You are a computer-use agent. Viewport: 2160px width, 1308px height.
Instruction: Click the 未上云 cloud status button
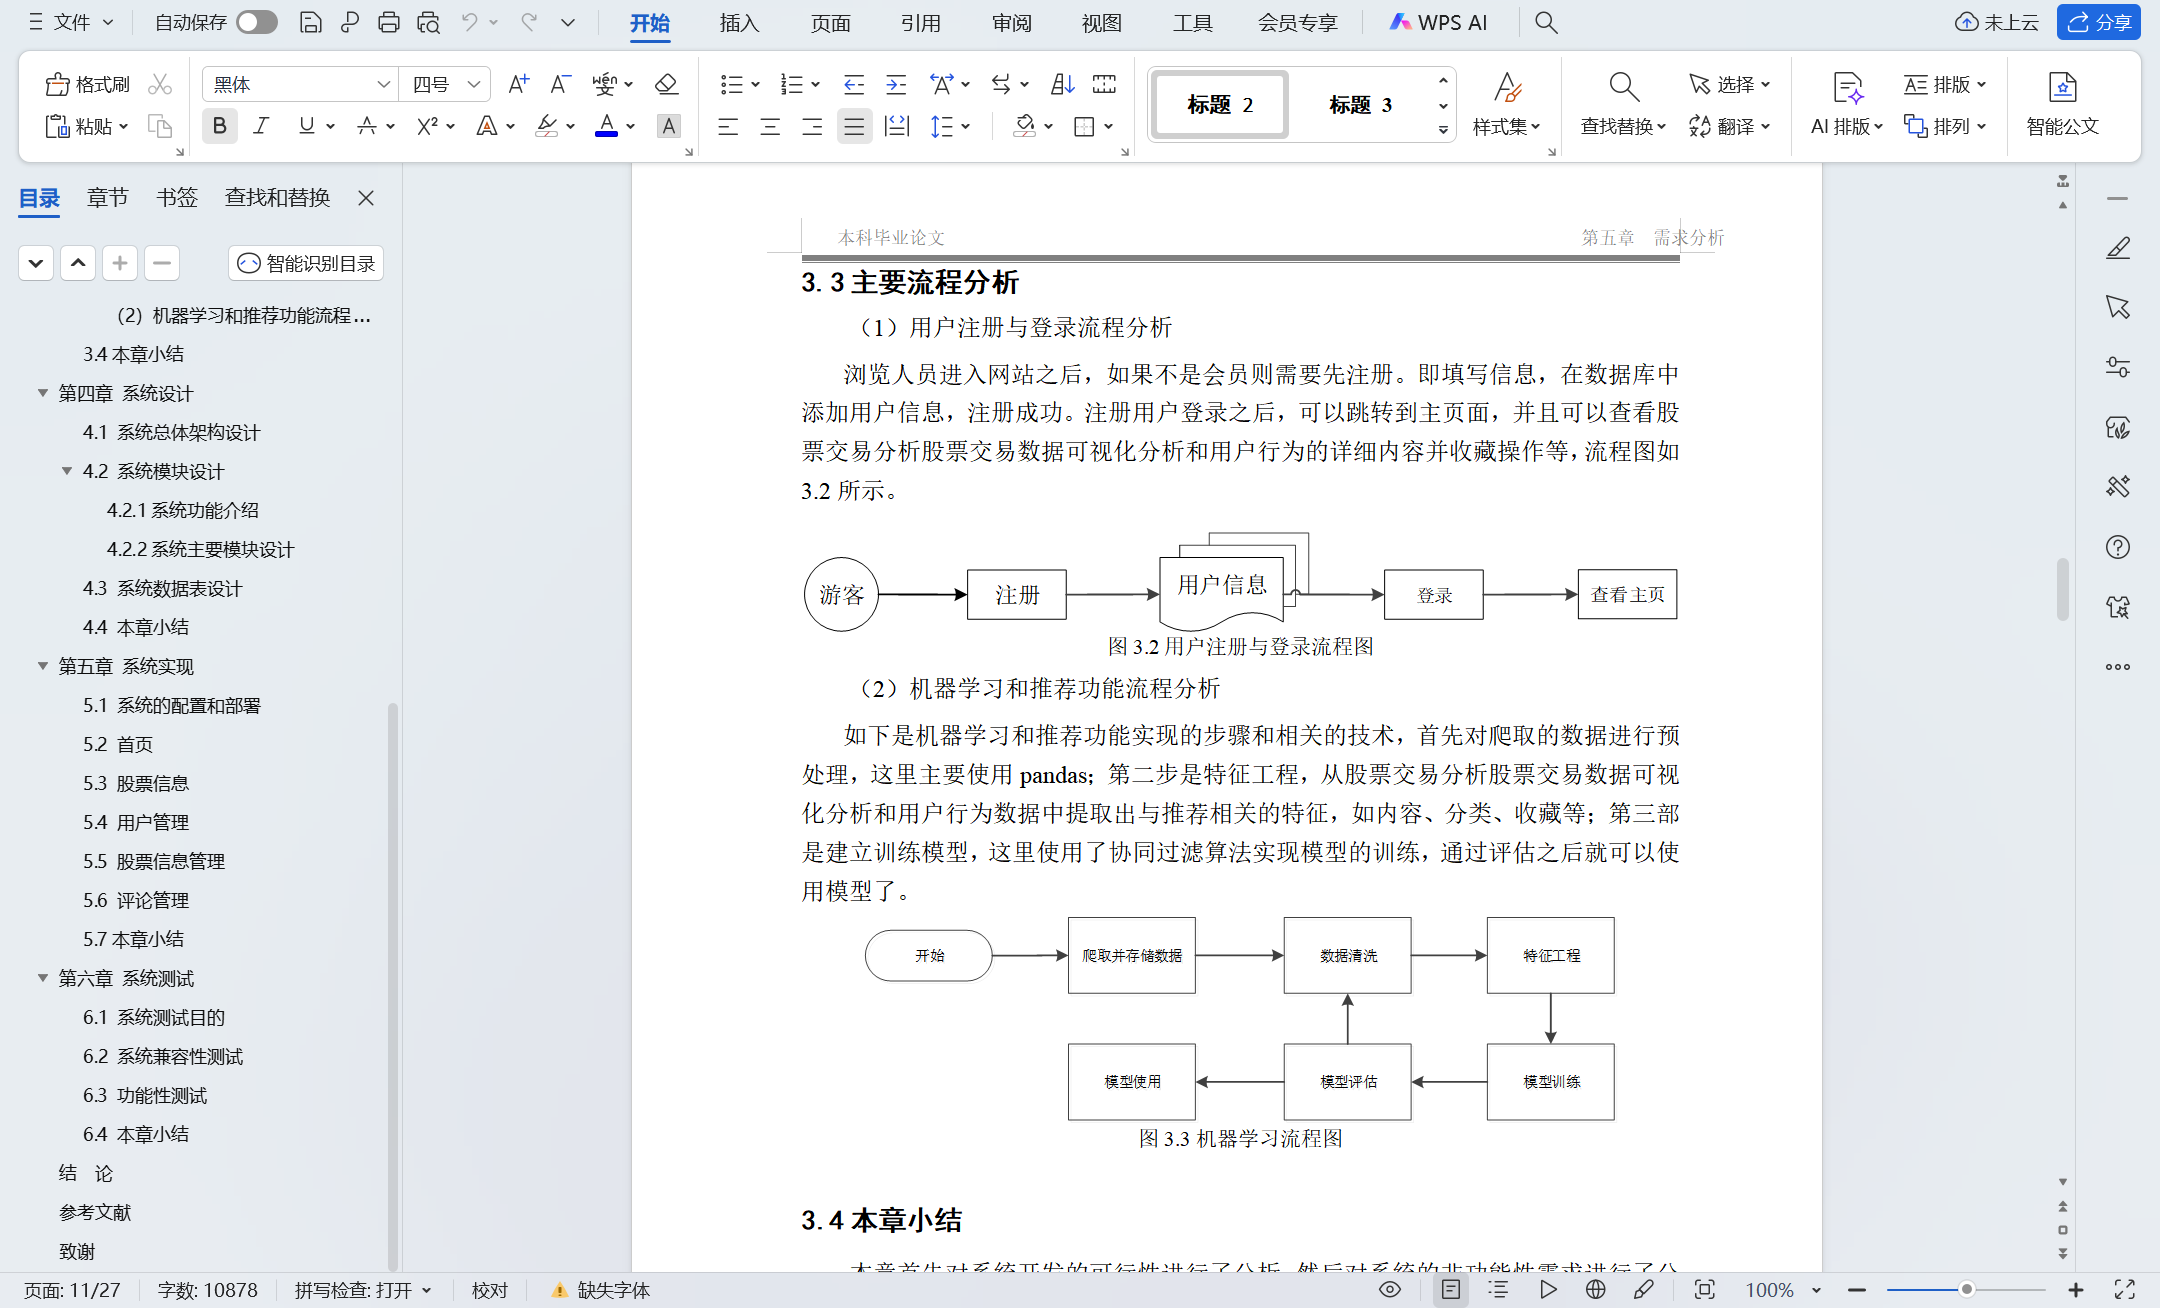(x=1996, y=22)
